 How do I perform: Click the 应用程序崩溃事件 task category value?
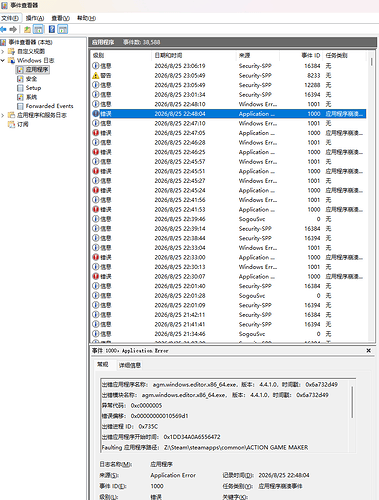(x=280, y=486)
